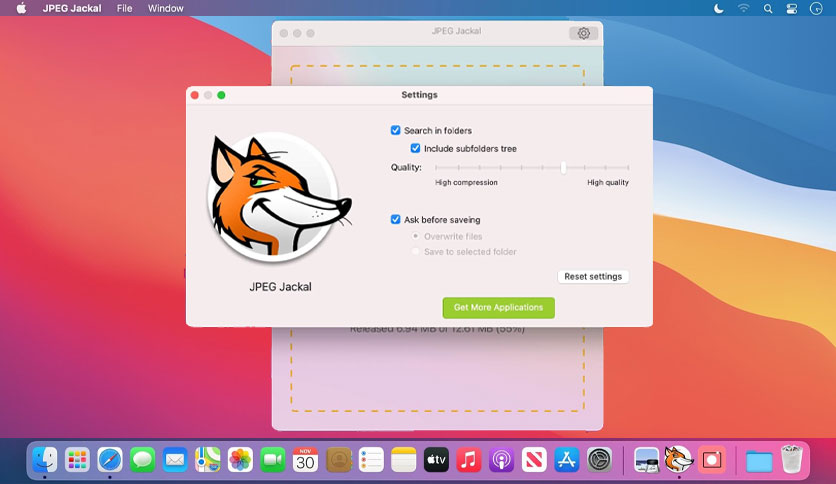This screenshot has width=836, height=484.
Task: Open Contacts app in the dock
Action: [x=338, y=459]
